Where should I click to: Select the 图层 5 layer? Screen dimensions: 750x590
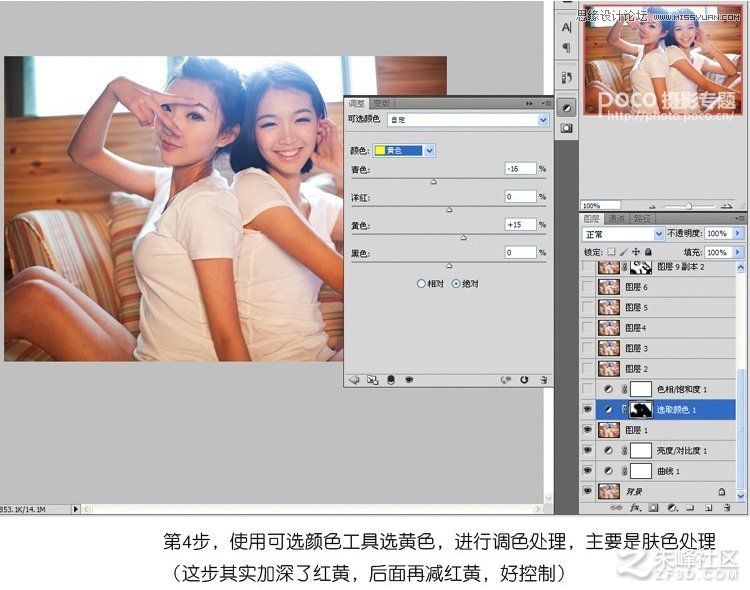[x=666, y=307]
